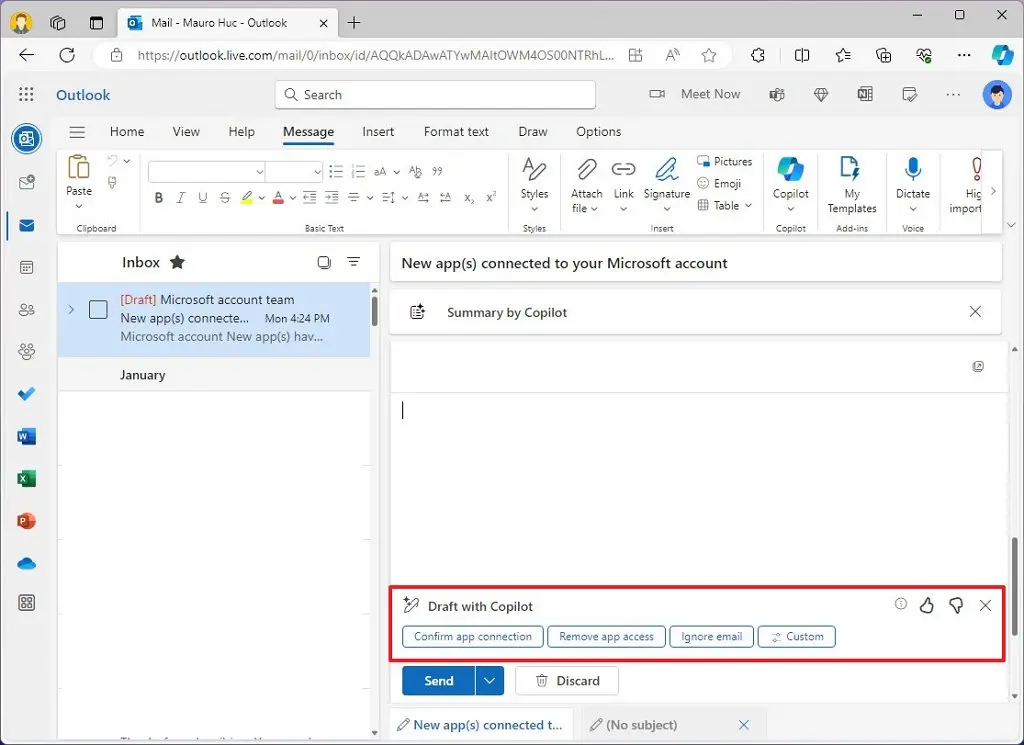The height and width of the screenshot is (745, 1024).
Task: Click Confirm app connection Copilot suggestion
Action: 472,636
